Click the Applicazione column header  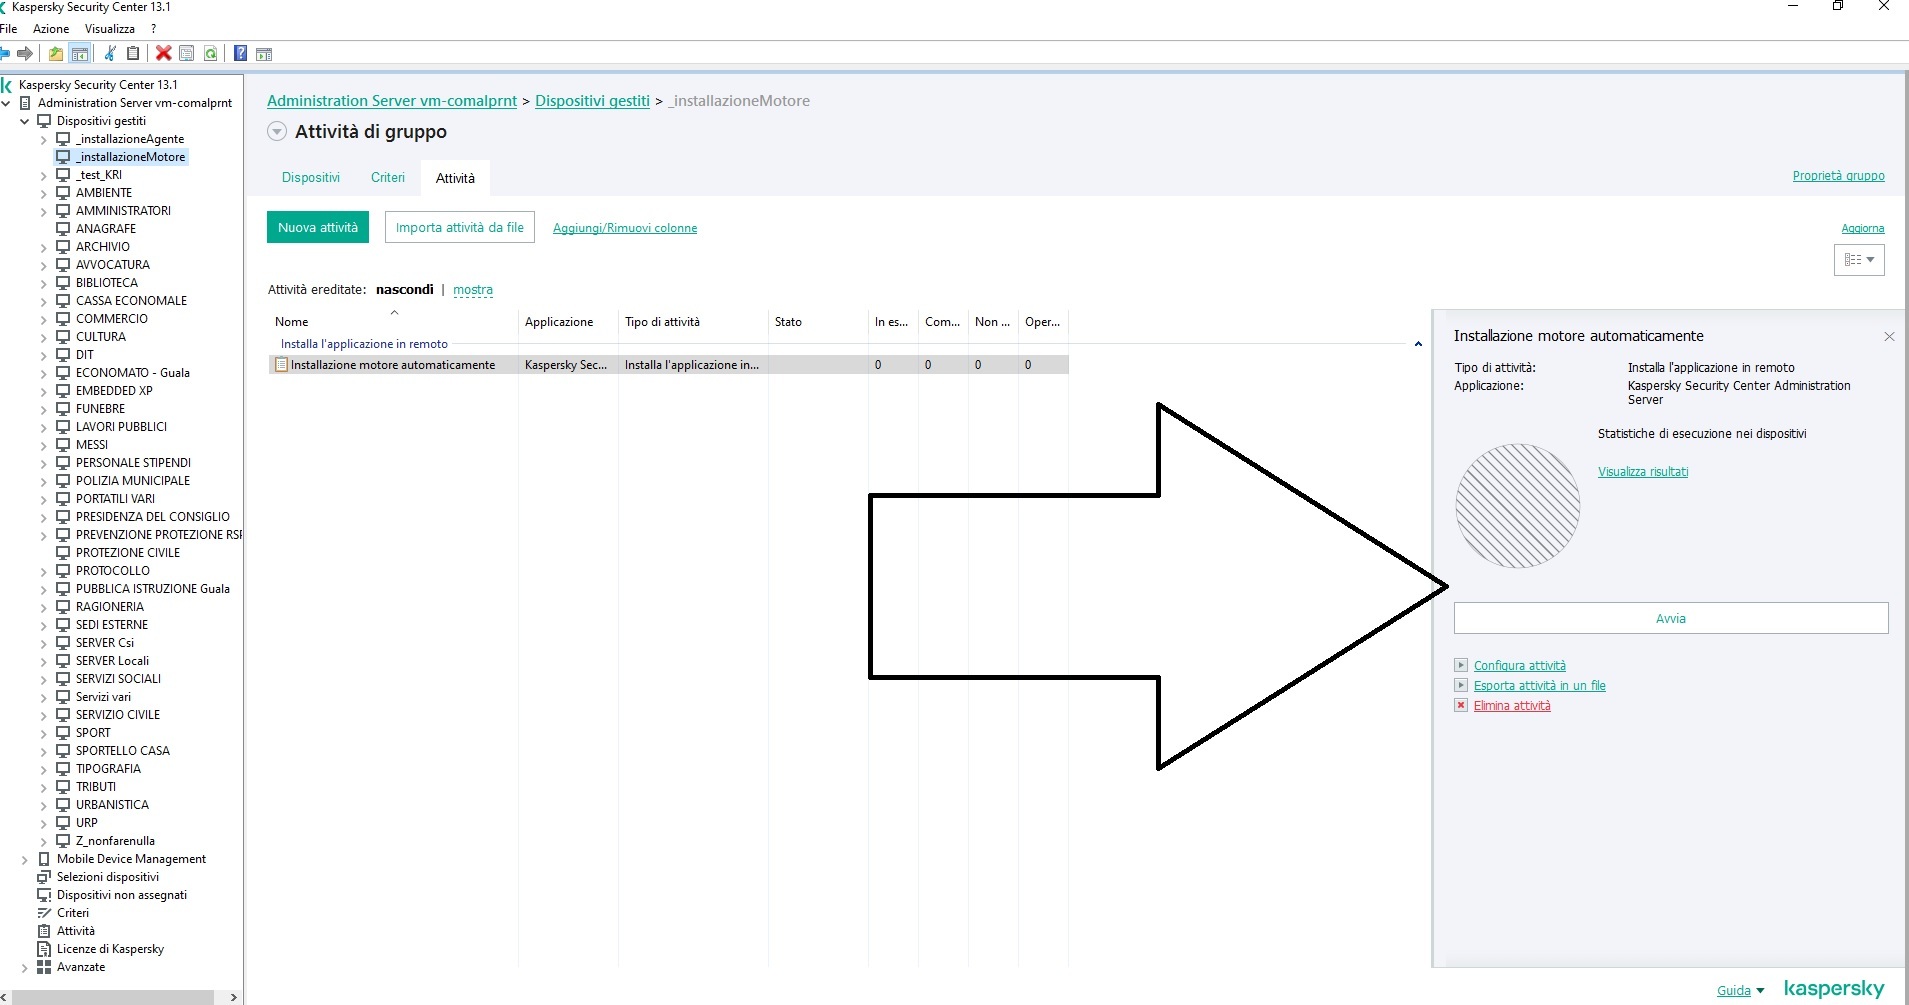[x=568, y=322]
